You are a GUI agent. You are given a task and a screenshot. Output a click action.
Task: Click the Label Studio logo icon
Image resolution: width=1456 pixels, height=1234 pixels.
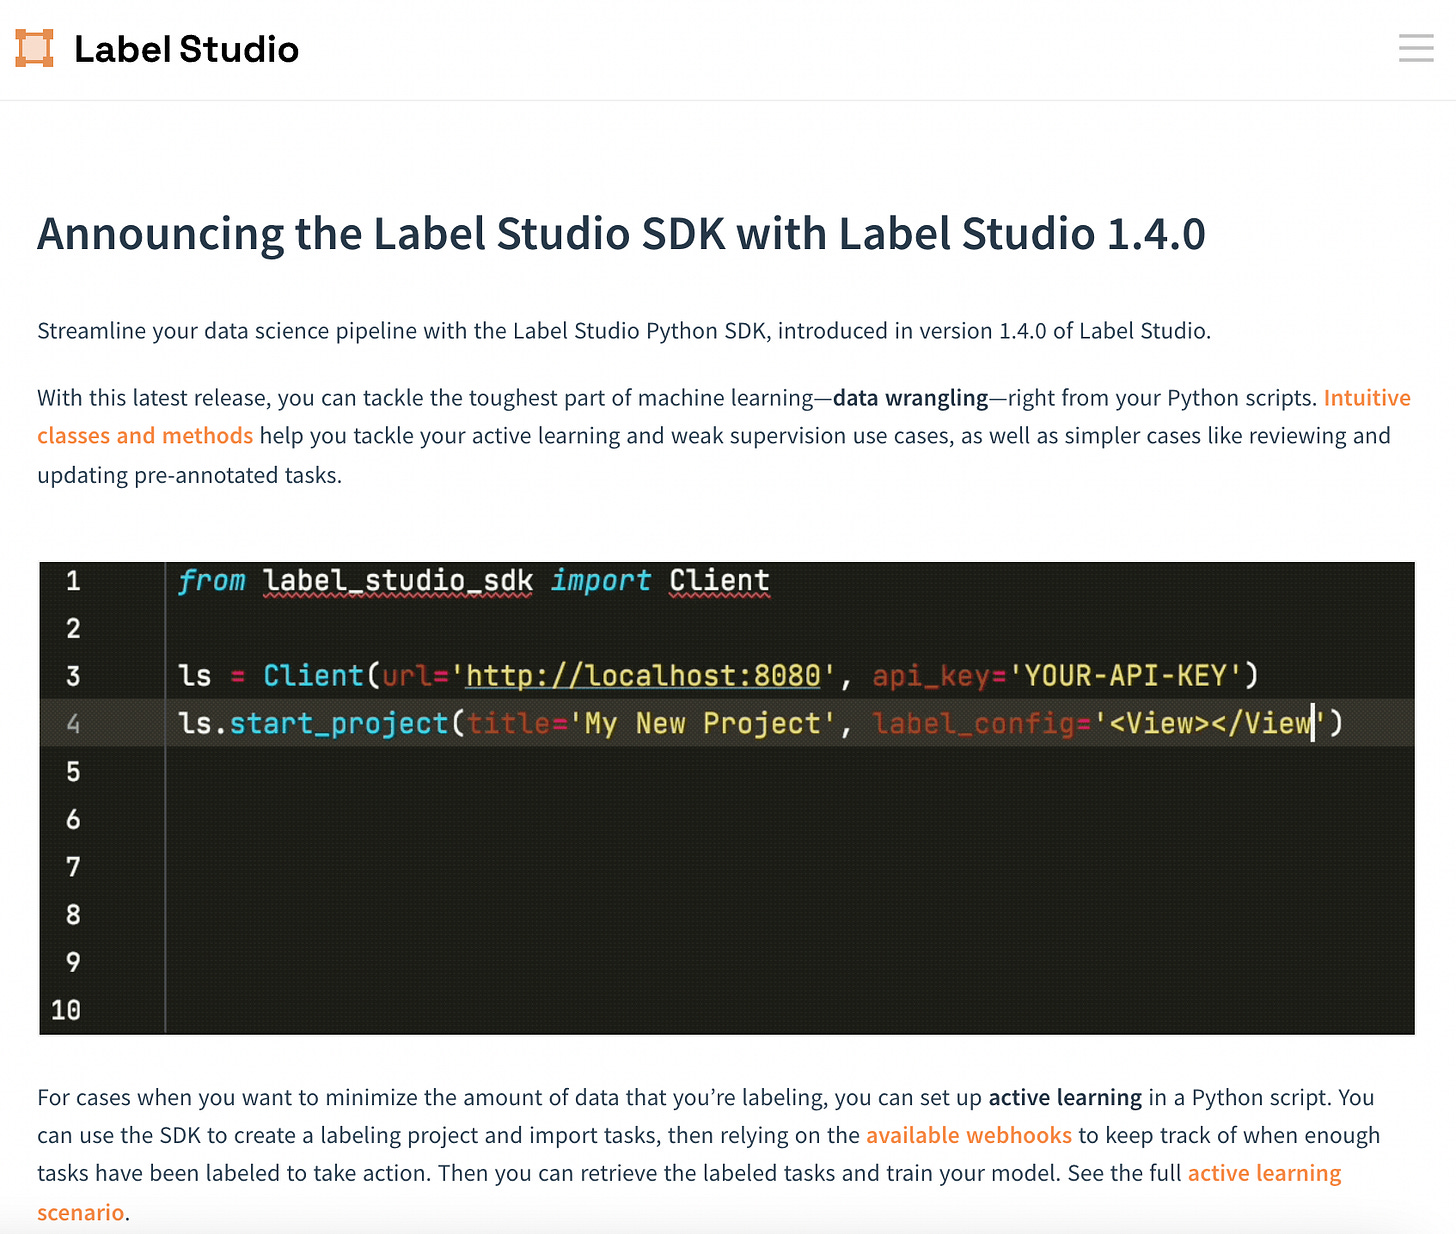pyautogui.click(x=34, y=49)
